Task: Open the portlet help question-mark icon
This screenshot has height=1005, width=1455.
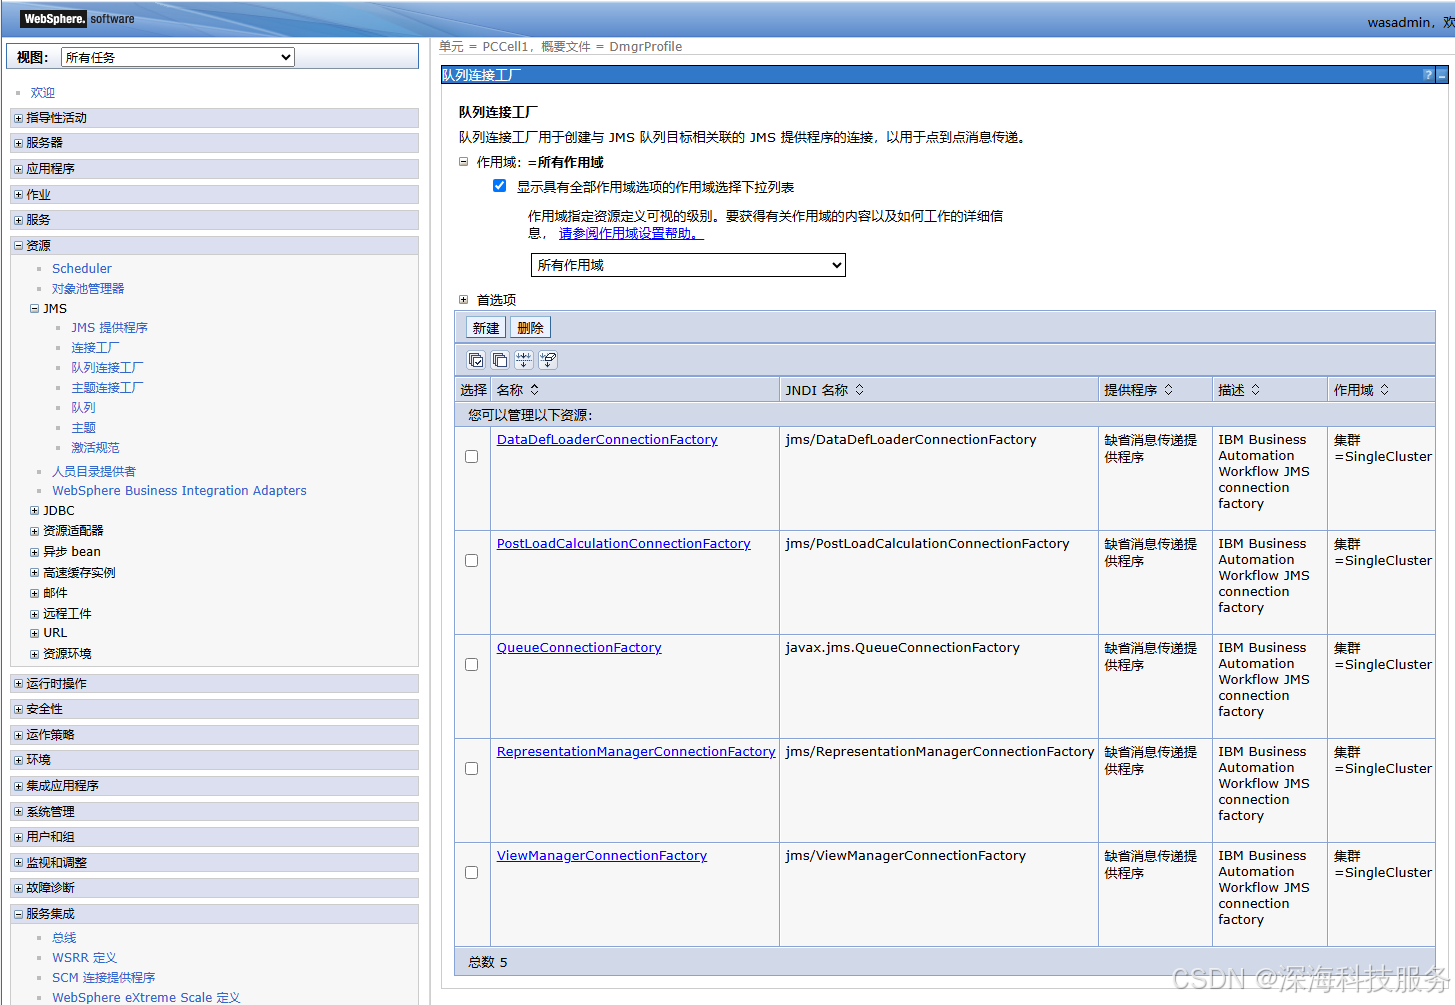Action: point(1428,75)
